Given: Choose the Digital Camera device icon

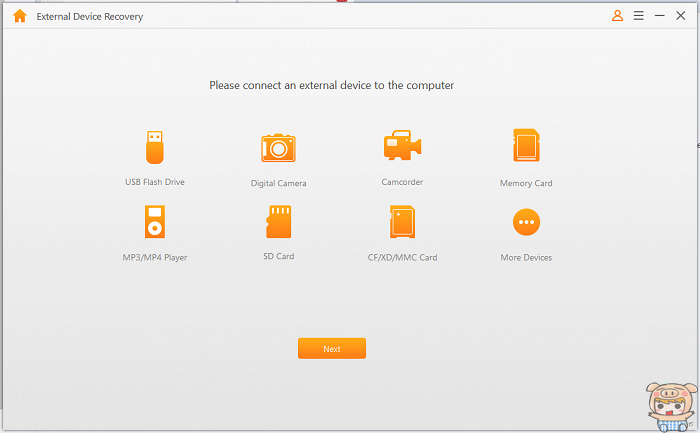Looking at the screenshot, I should coord(278,148).
